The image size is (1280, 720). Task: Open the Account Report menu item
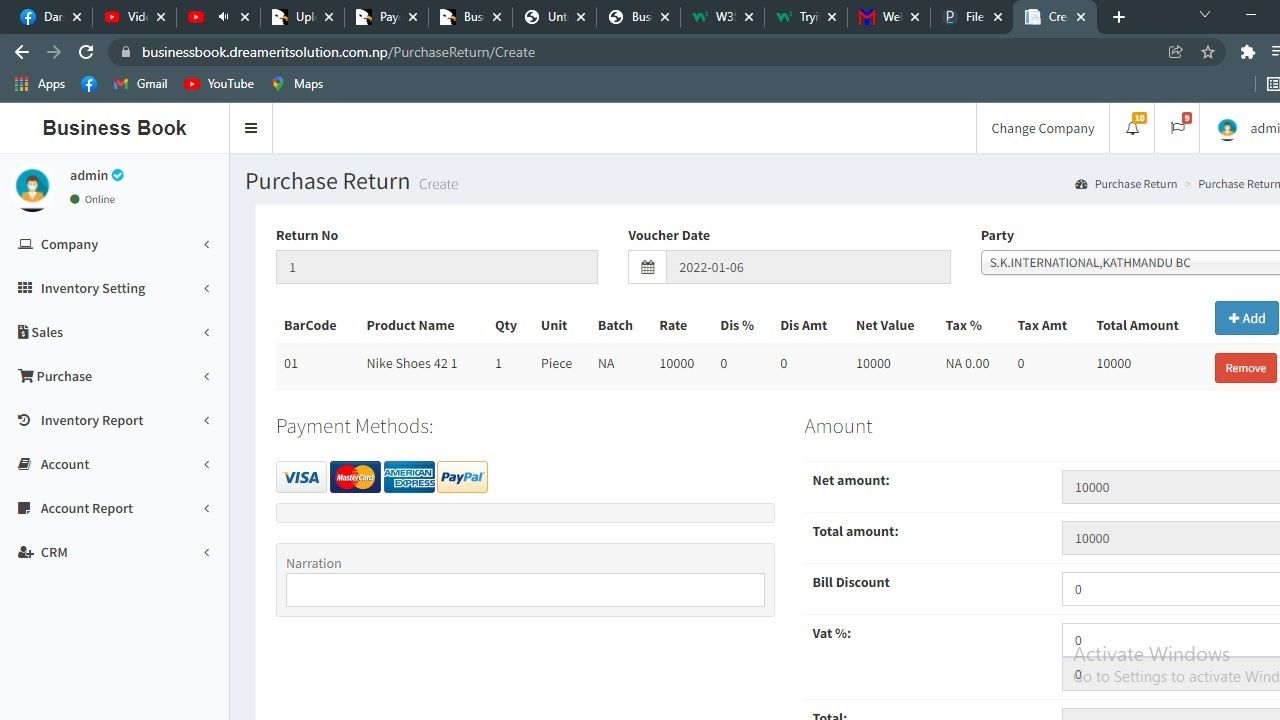[87, 508]
